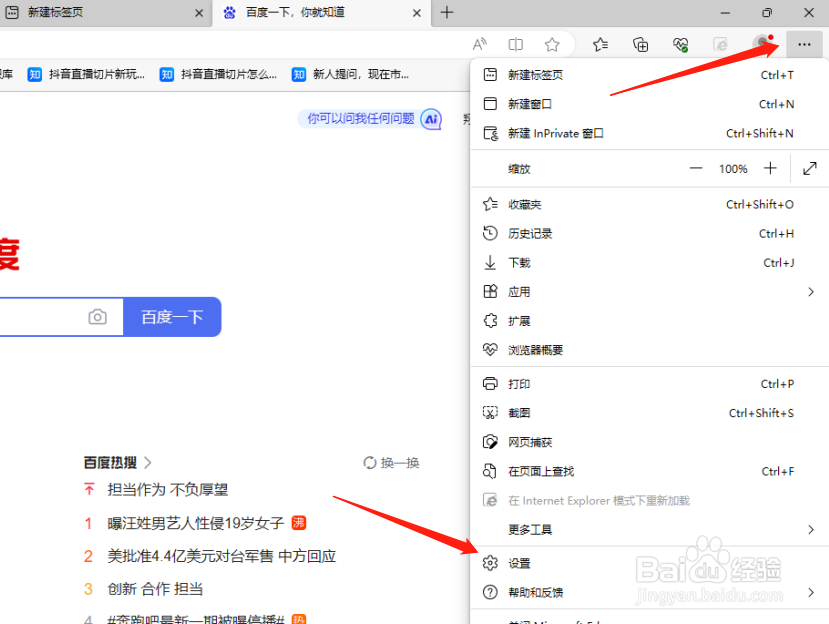Screen dimensions: 829x624
Task: Click the refresh icon beside 换一换
Action: click(370, 463)
